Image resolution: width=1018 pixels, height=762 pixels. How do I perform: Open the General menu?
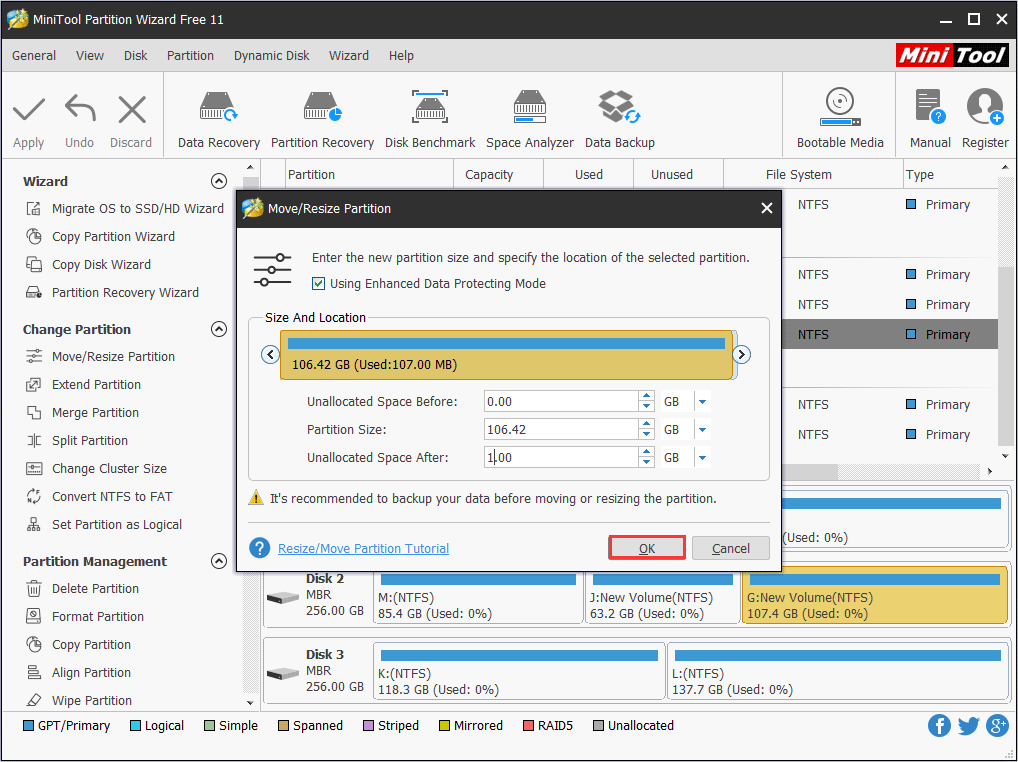pyautogui.click(x=34, y=56)
